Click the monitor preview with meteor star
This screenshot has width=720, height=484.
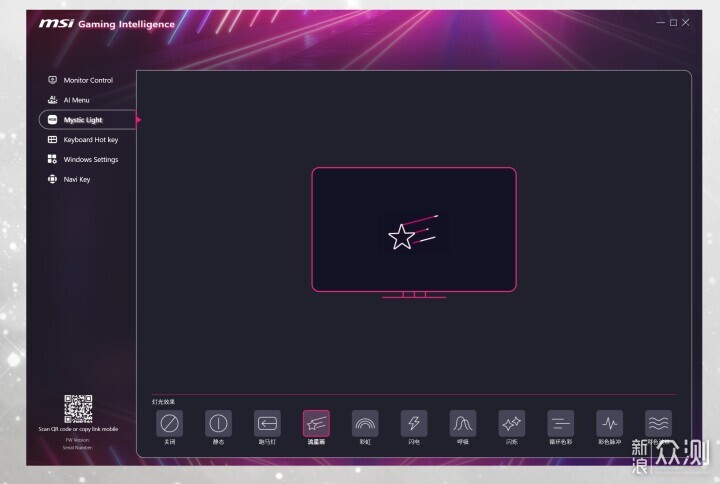tap(414, 232)
